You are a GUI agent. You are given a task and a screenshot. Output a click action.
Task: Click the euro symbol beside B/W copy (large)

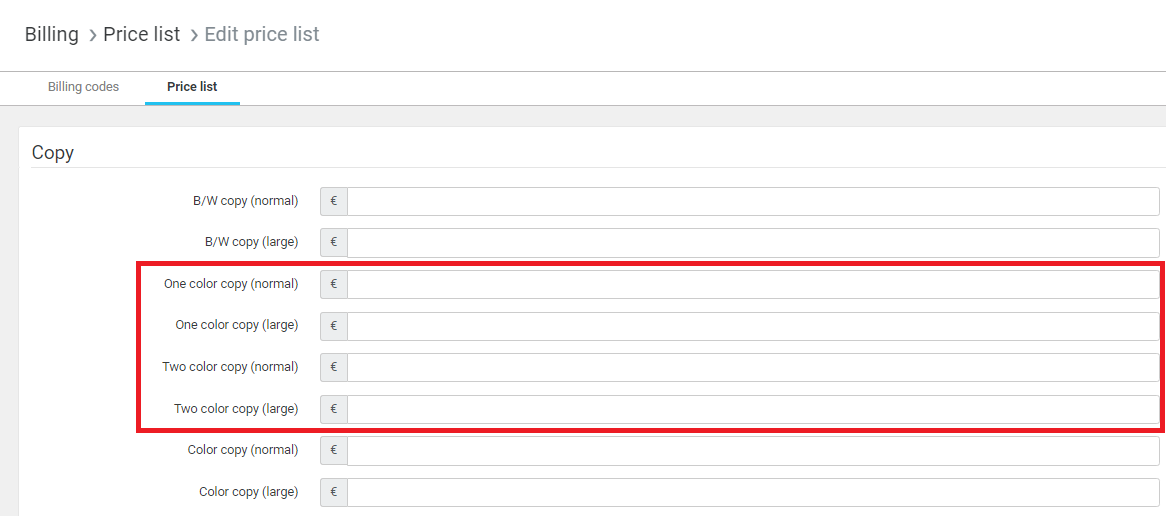[x=334, y=242]
